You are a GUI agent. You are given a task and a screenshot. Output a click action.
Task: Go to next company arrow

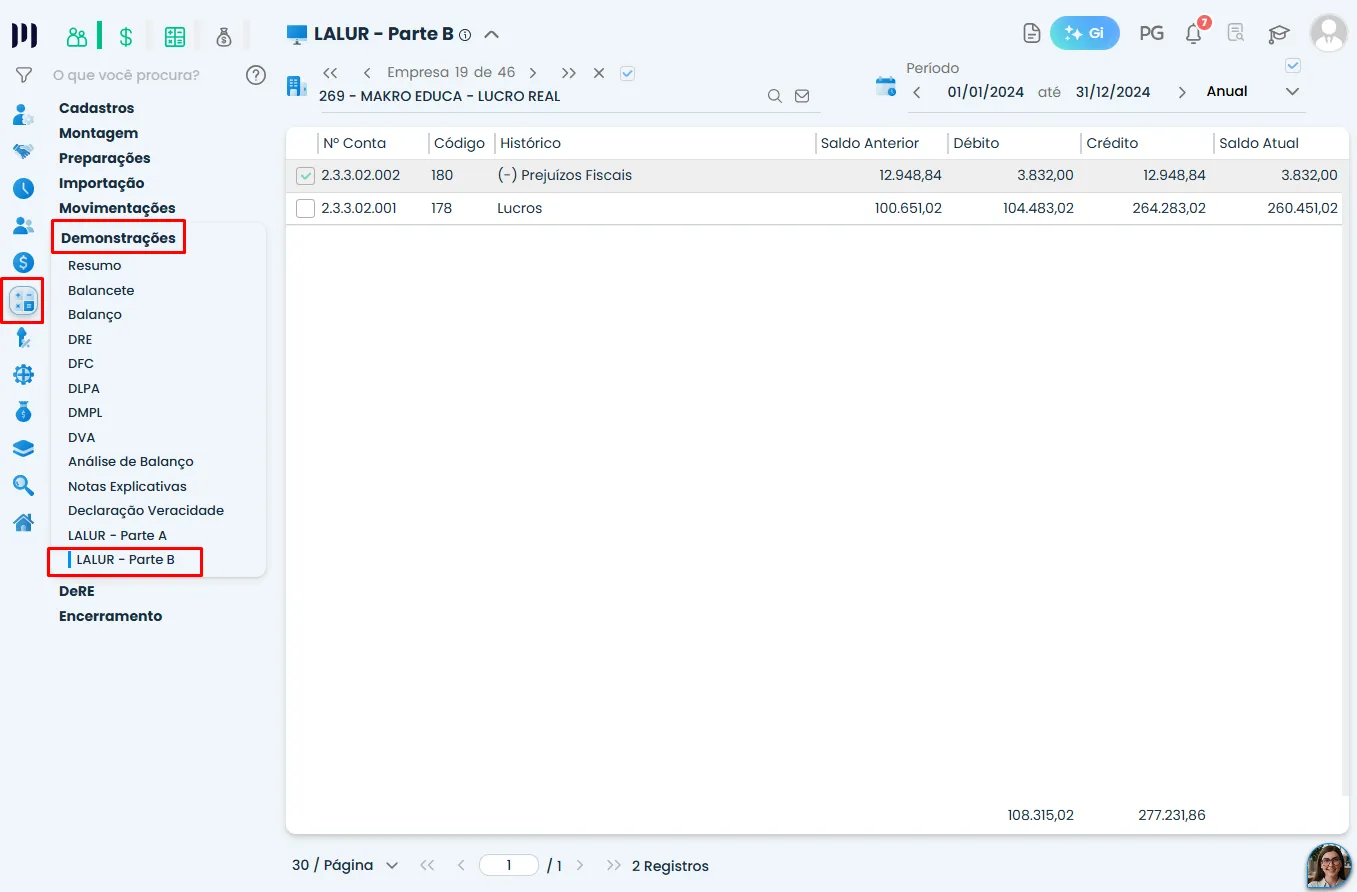[x=533, y=73]
